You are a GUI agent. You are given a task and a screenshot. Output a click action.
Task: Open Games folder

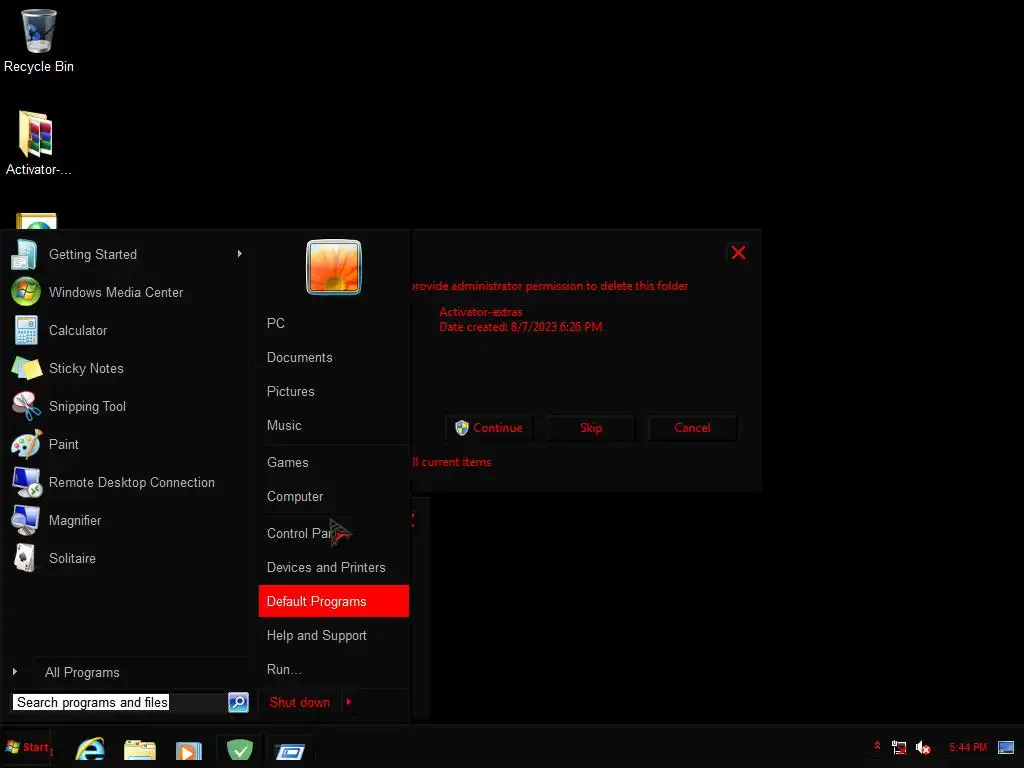[x=334, y=462]
